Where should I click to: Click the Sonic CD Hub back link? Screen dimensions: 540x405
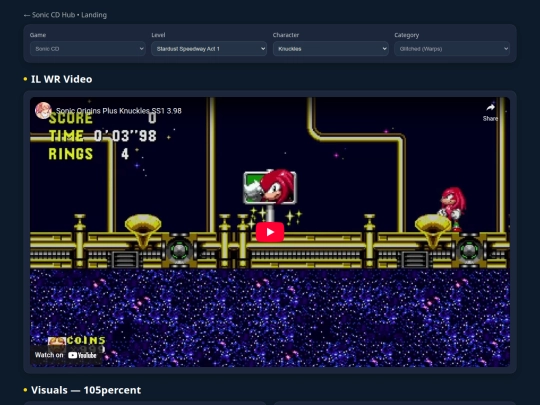click(x=65, y=15)
